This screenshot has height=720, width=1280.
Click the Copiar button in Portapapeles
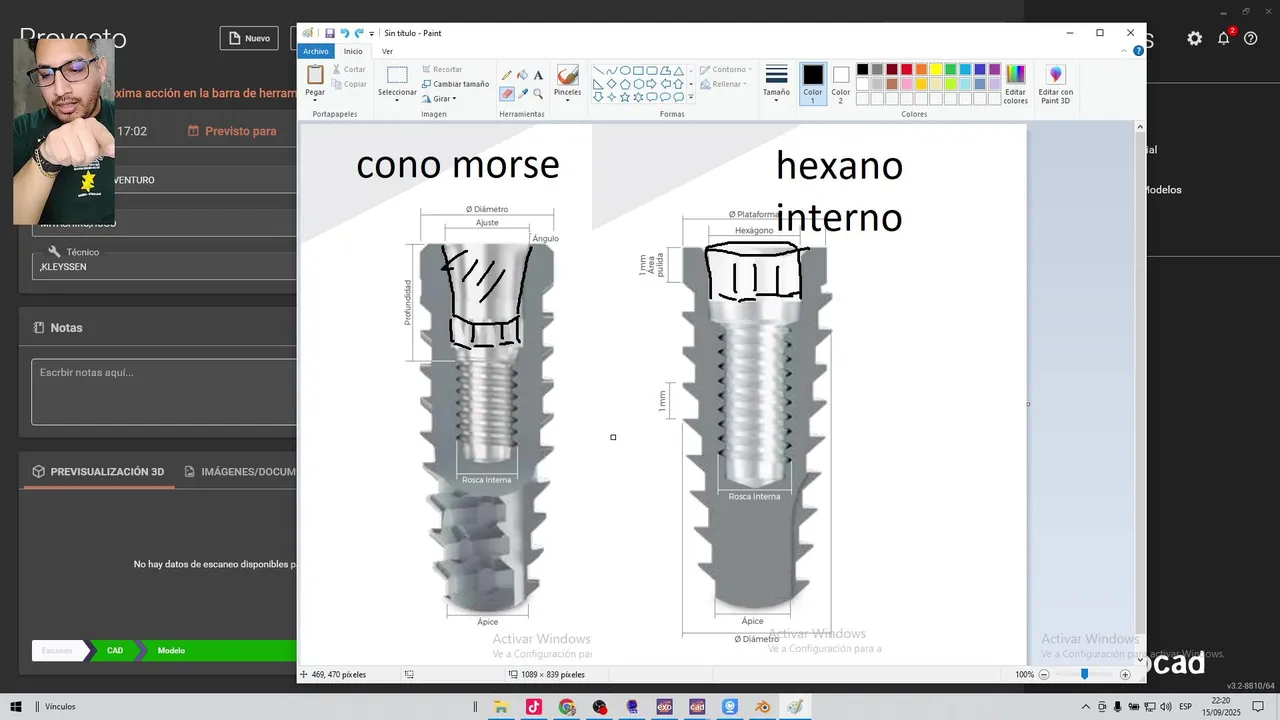click(348, 84)
